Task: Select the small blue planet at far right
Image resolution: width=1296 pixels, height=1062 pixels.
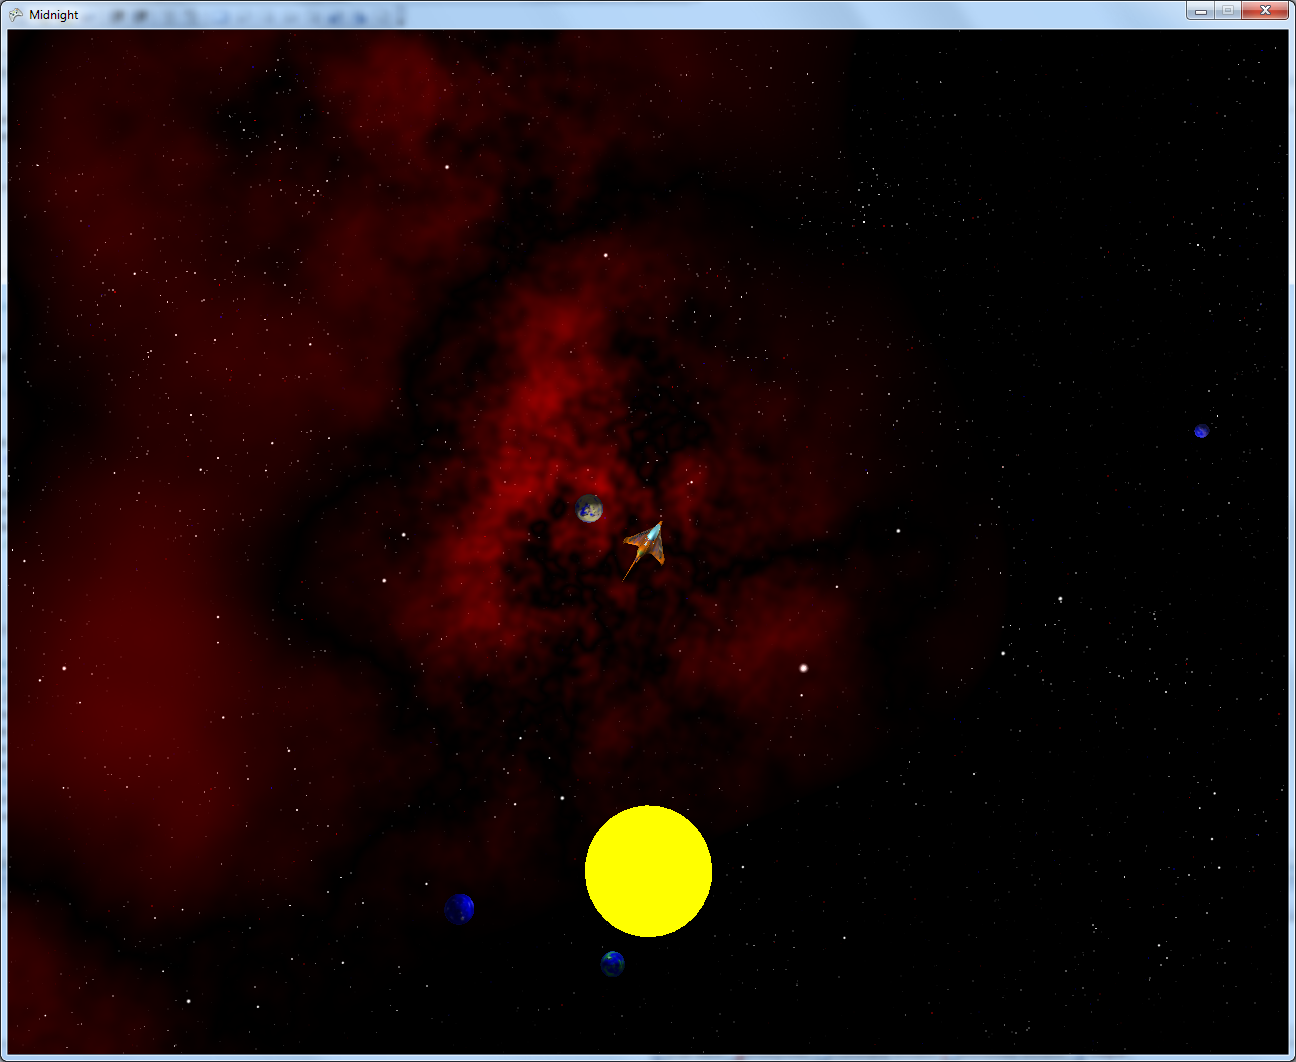Action: coord(1201,431)
